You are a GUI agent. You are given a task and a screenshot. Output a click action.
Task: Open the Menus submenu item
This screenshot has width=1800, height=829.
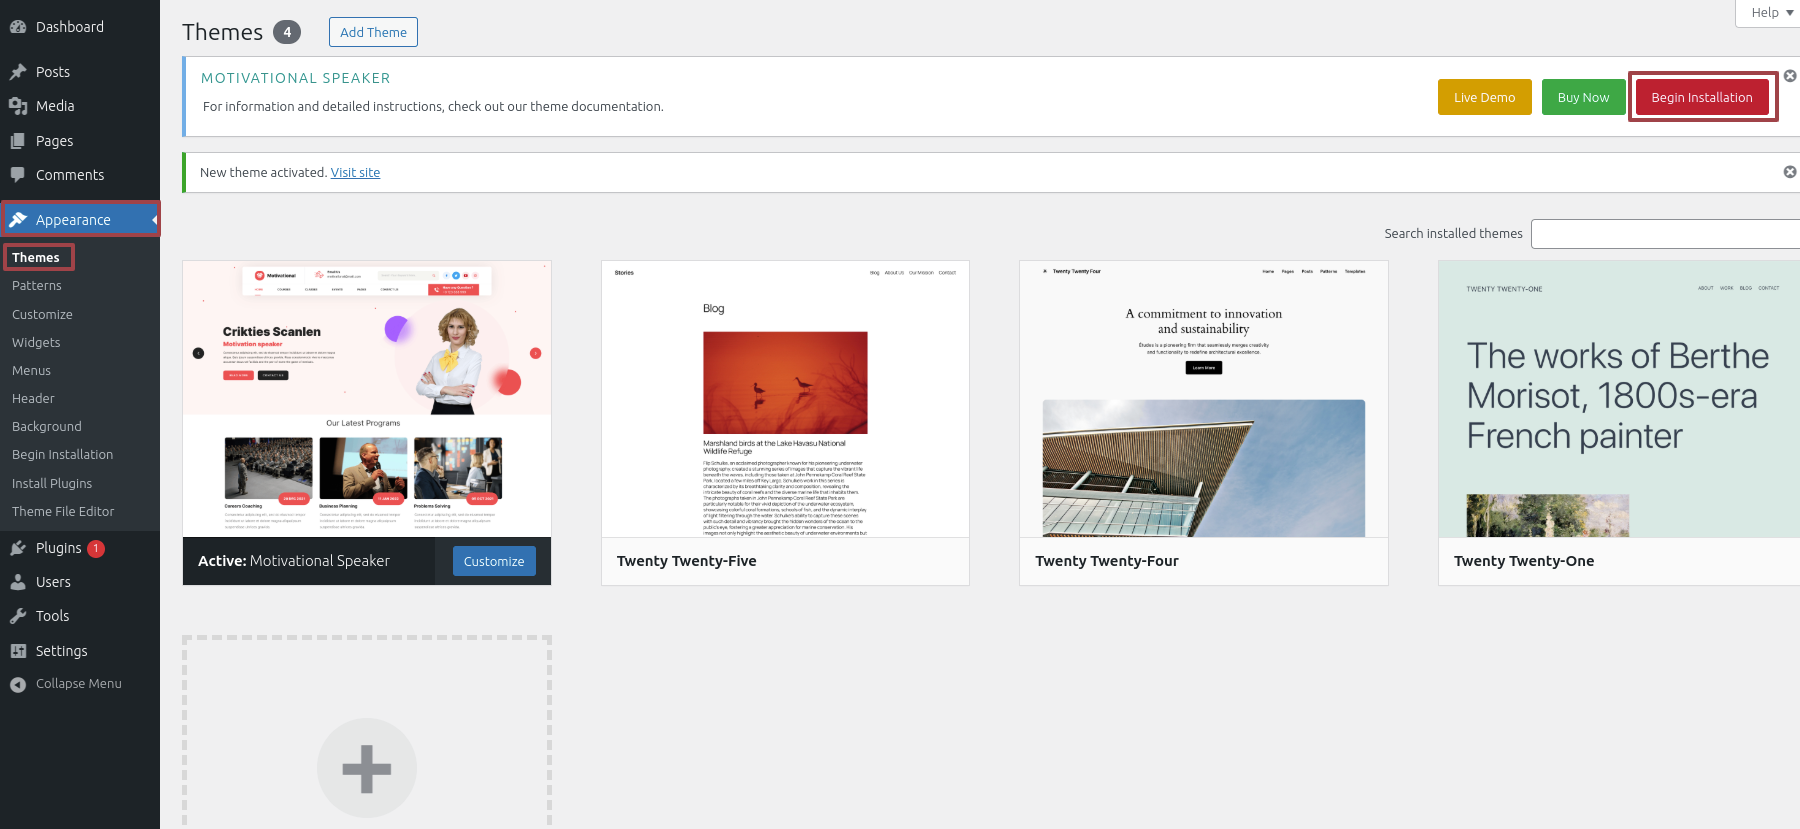[31, 370]
